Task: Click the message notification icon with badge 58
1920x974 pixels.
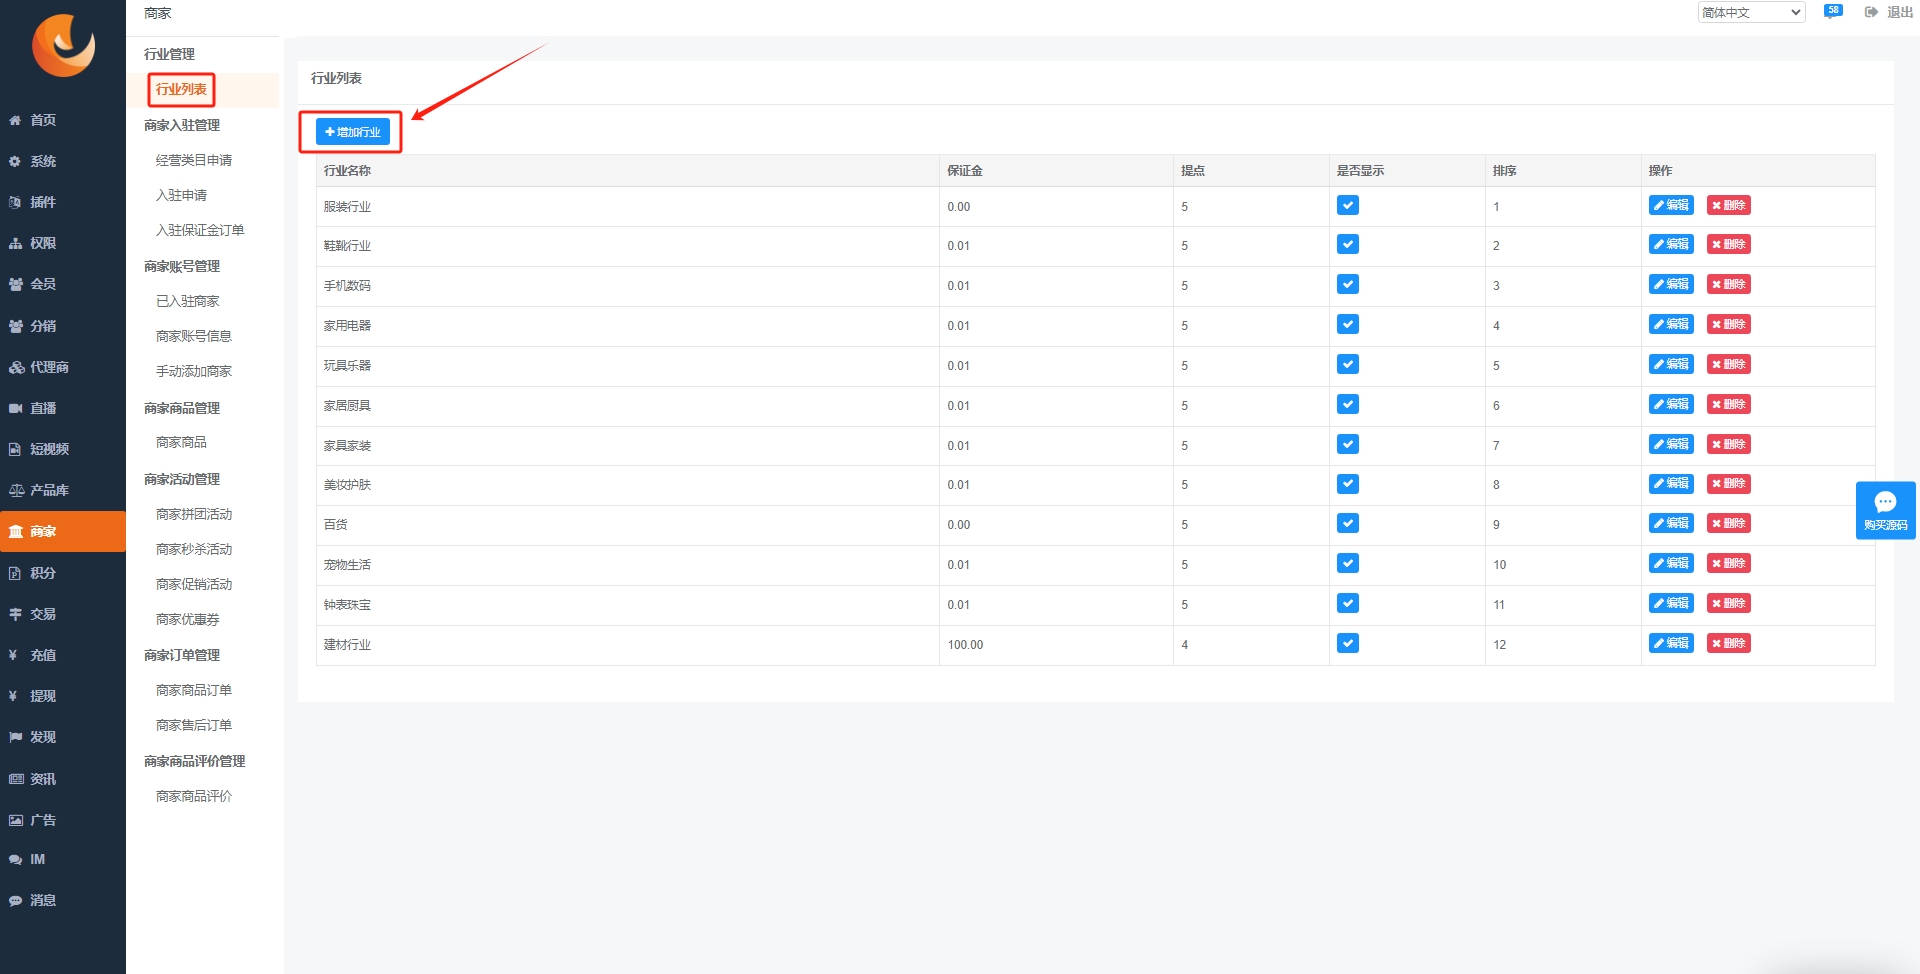Action: (1832, 12)
